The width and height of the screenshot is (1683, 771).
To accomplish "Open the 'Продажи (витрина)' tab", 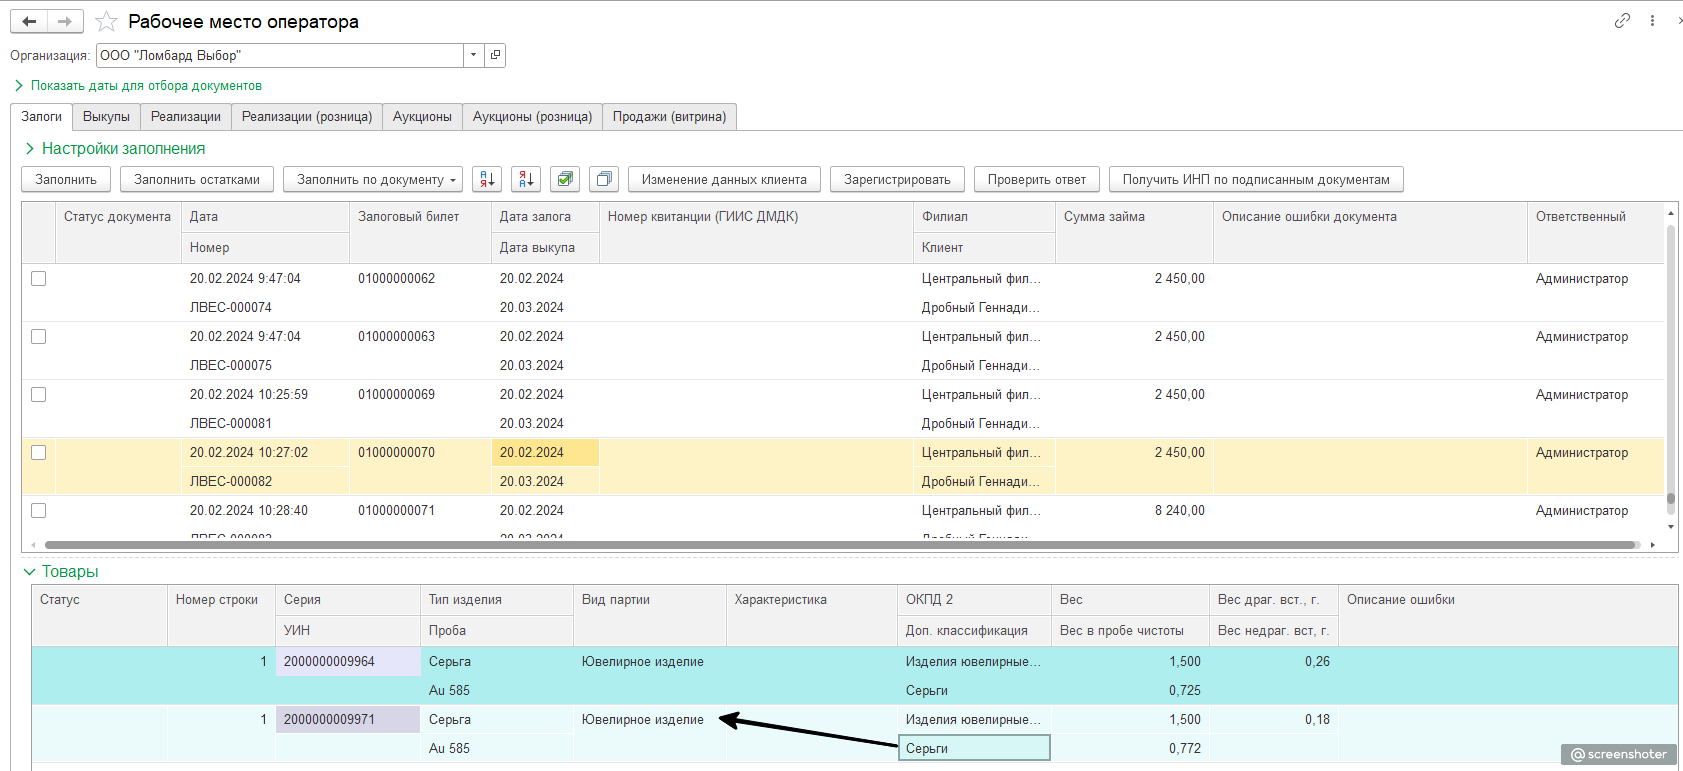I will (669, 117).
